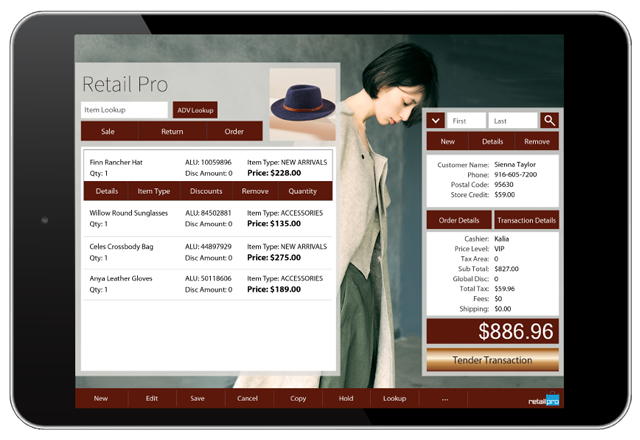
Task: Click Copy in the bottom toolbar
Action: tap(298, 398)
